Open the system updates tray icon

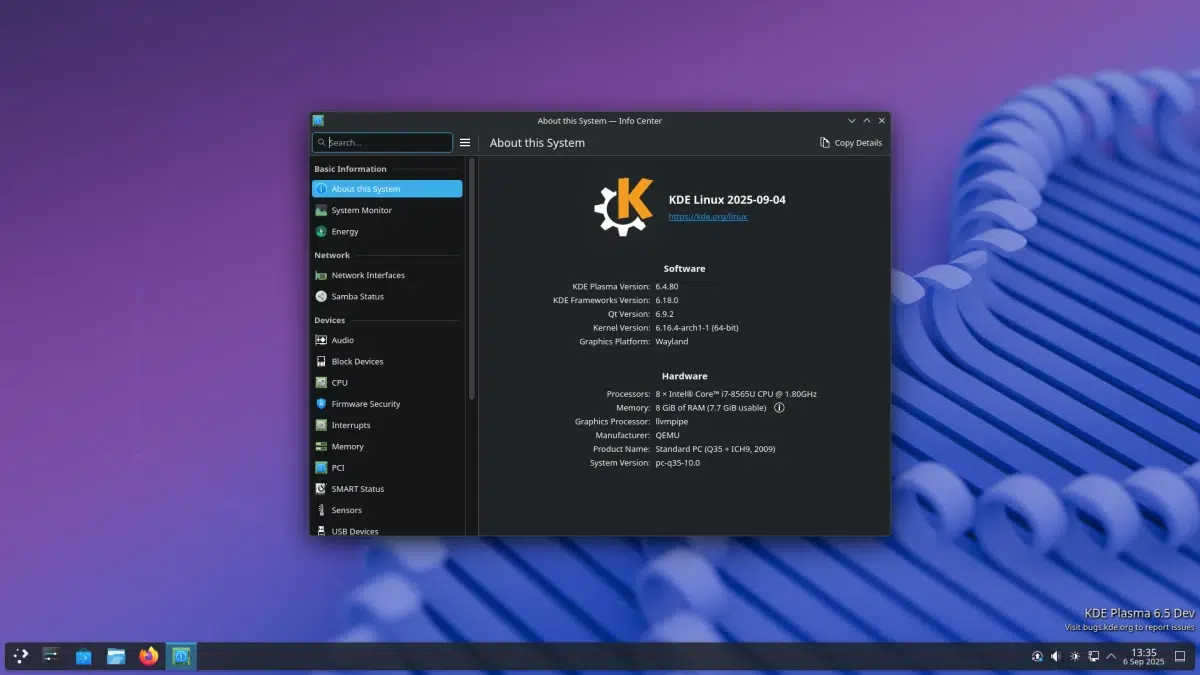(1037, 656)
